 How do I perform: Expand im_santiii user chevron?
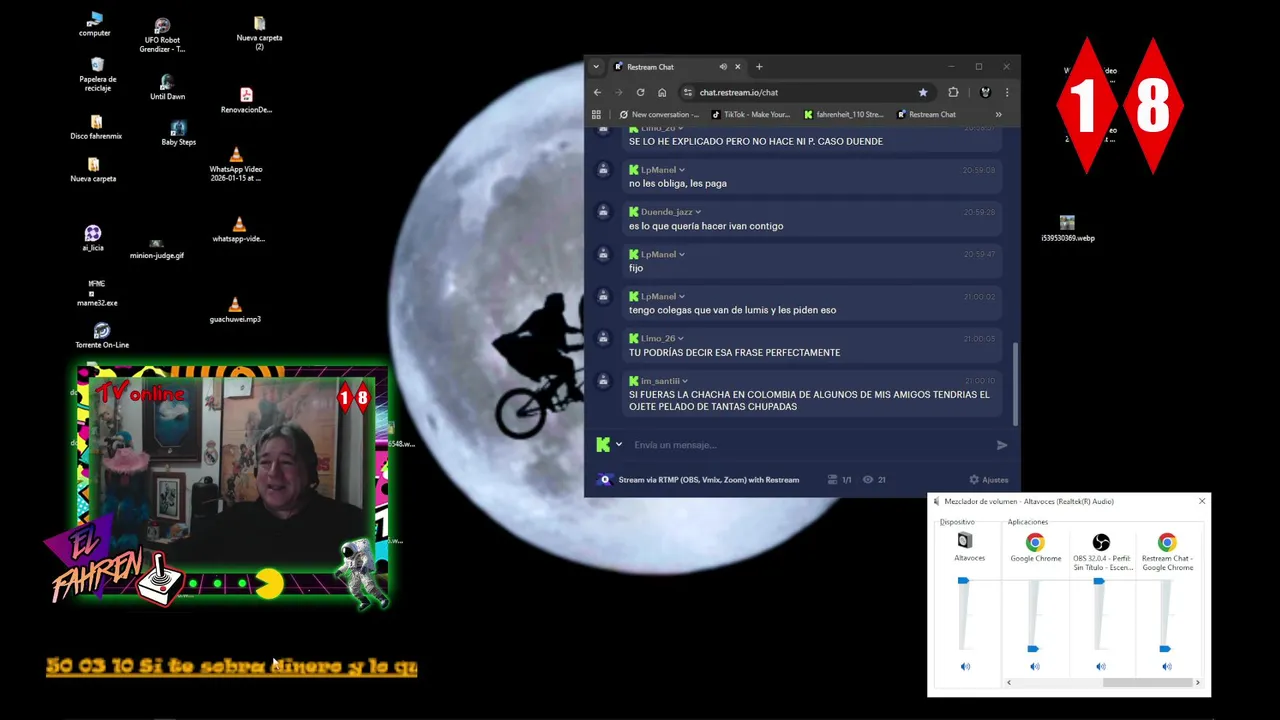pos(685,381)
